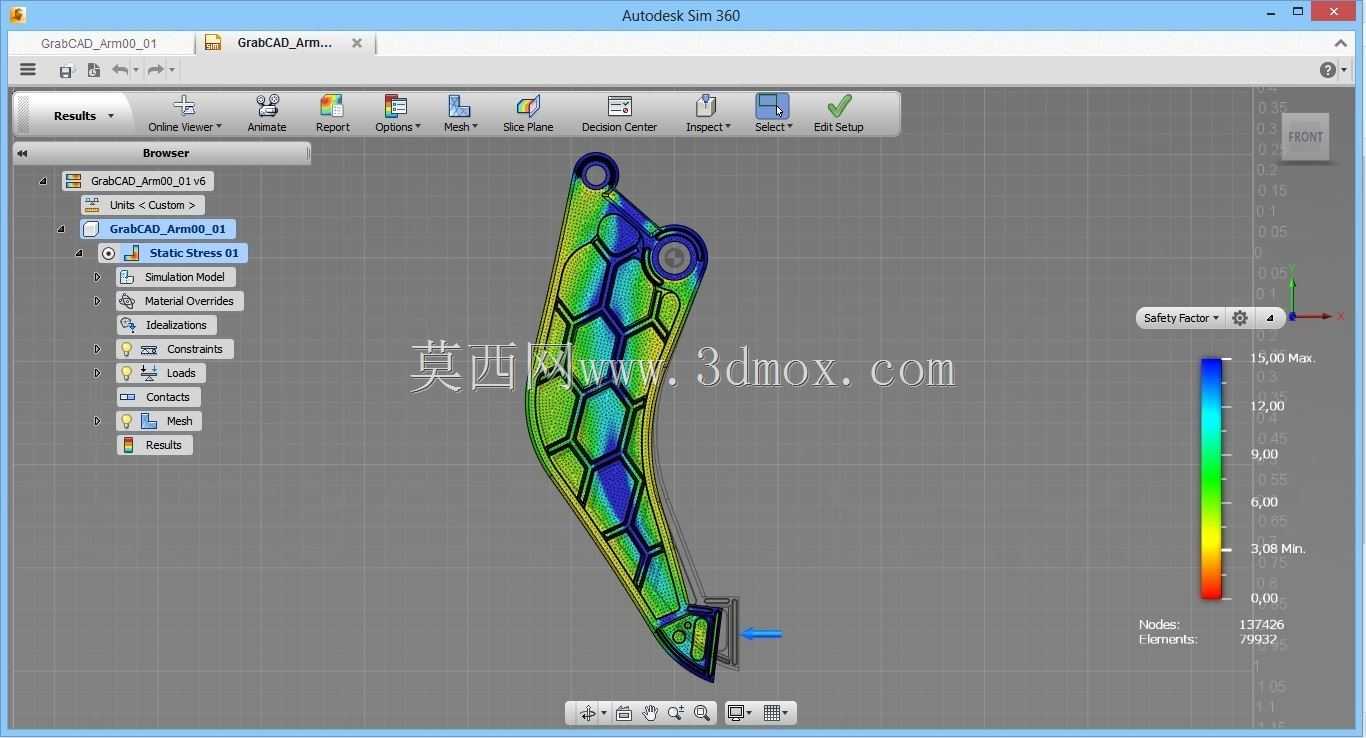Collapse the Static Stress 01 node
Image resolution: width=1366 pixels, height=738 pixels.
tap(79, 253)
